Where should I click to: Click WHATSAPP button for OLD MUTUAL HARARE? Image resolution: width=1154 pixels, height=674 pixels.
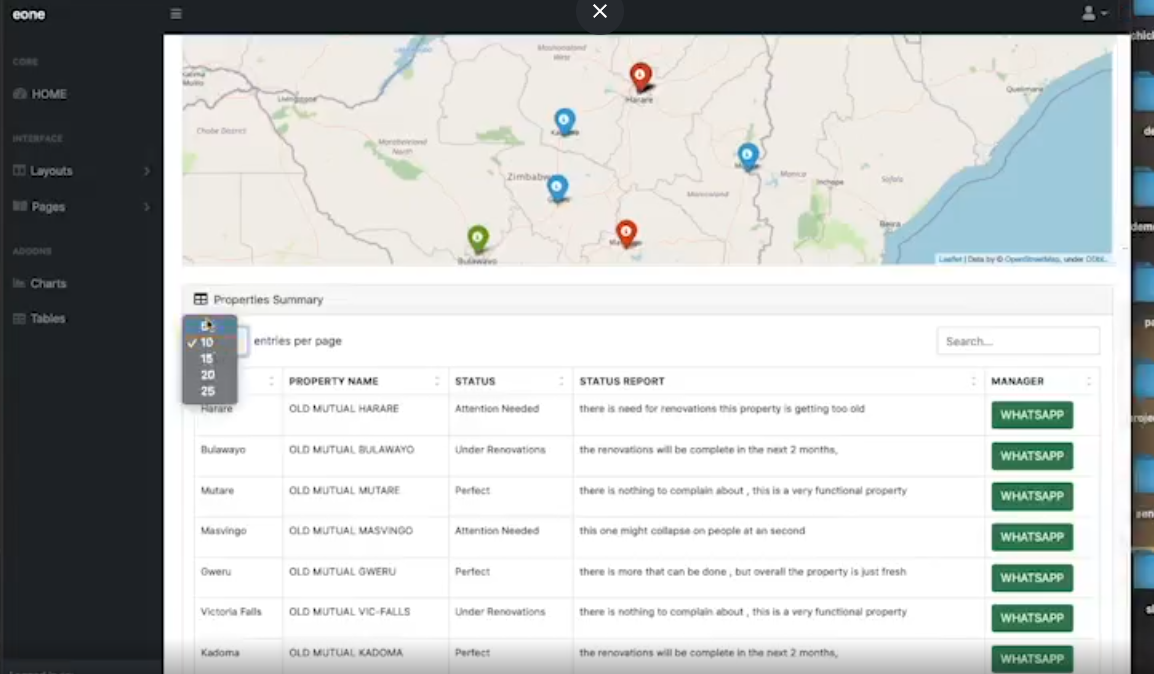1032,415
